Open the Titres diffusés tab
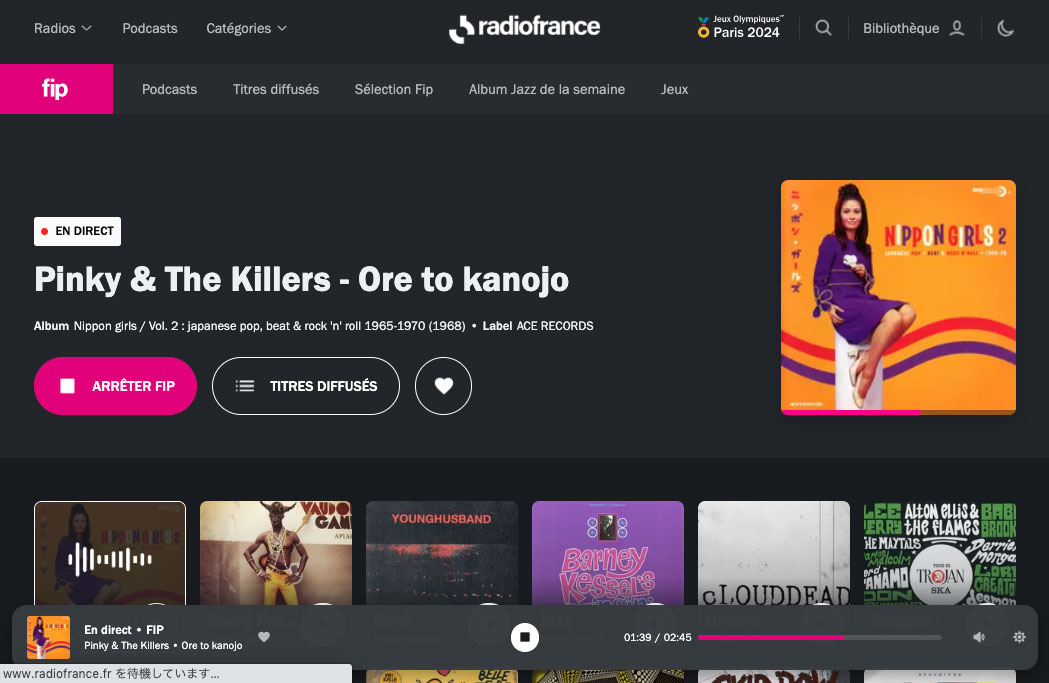The height and width of the screenshot is (683, 1049). coord(276,89)
